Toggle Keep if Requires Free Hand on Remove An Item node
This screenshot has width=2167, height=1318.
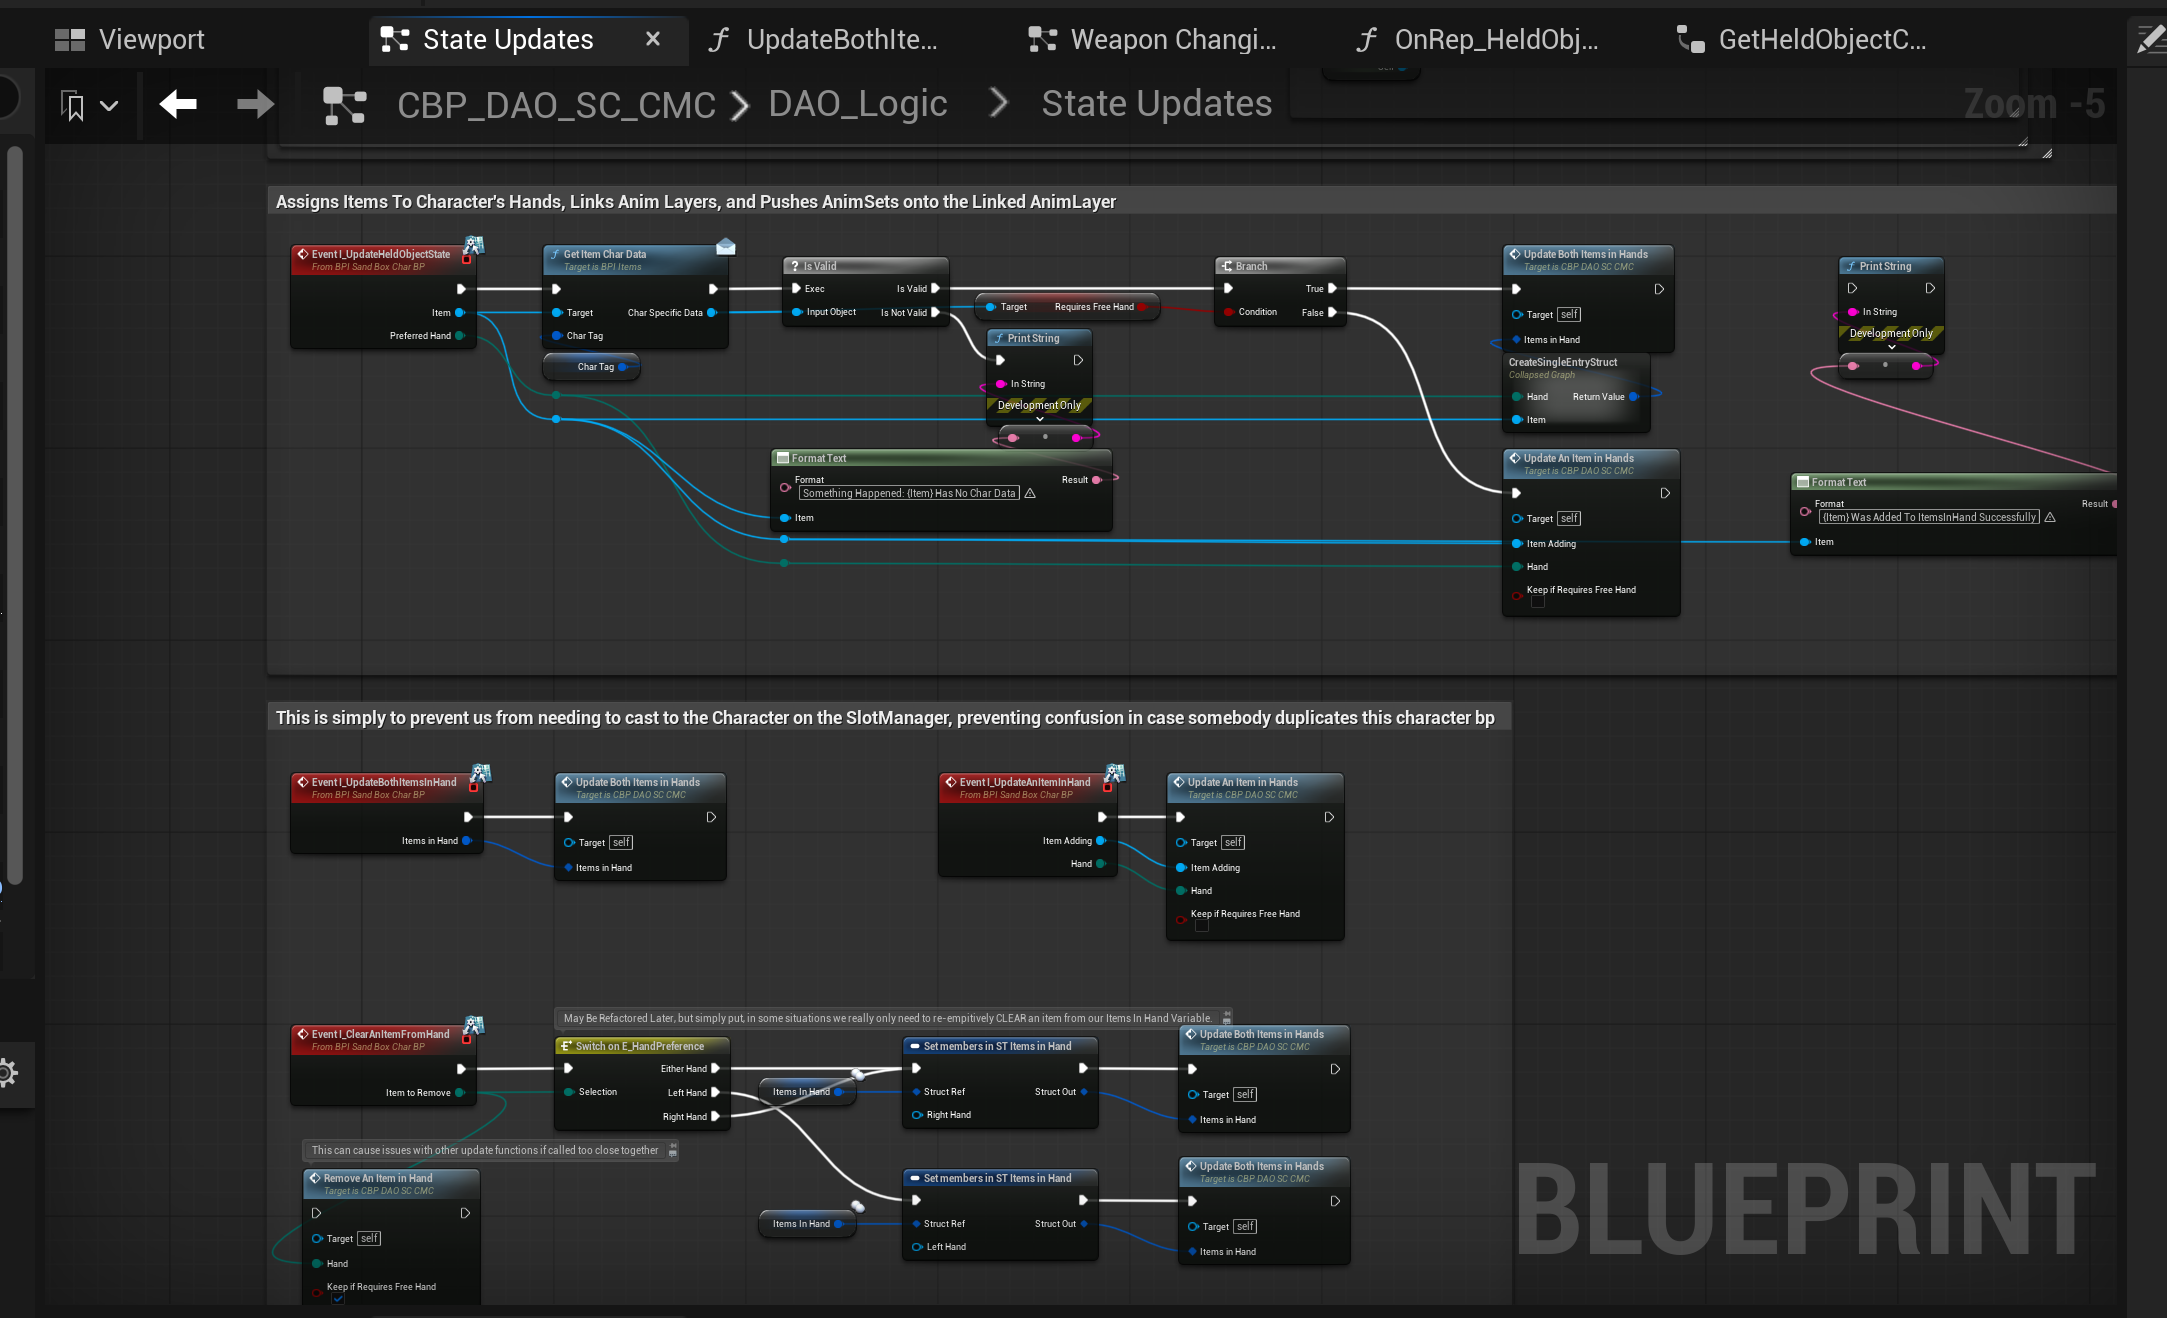tap(338, 1299)
